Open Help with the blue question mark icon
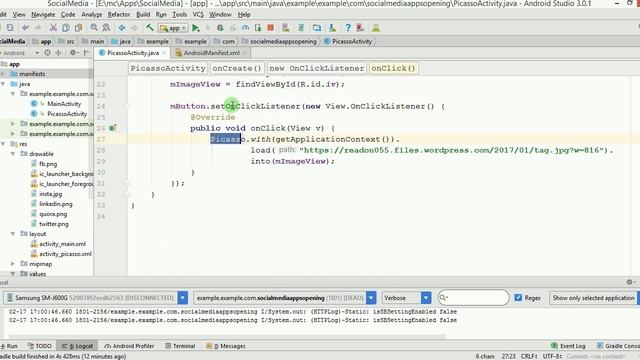Viewport: 640px width, 360px height. [x=348, y=28]
